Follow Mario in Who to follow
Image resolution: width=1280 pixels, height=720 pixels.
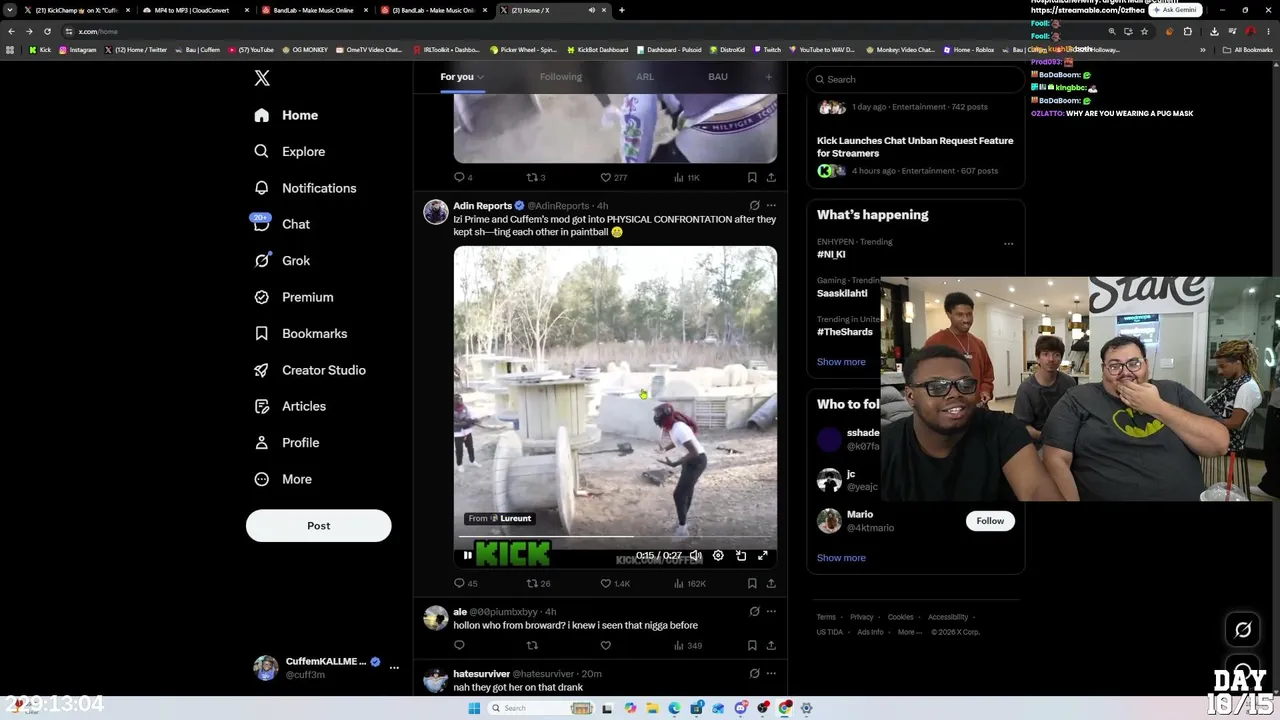[x=990, y=521]
